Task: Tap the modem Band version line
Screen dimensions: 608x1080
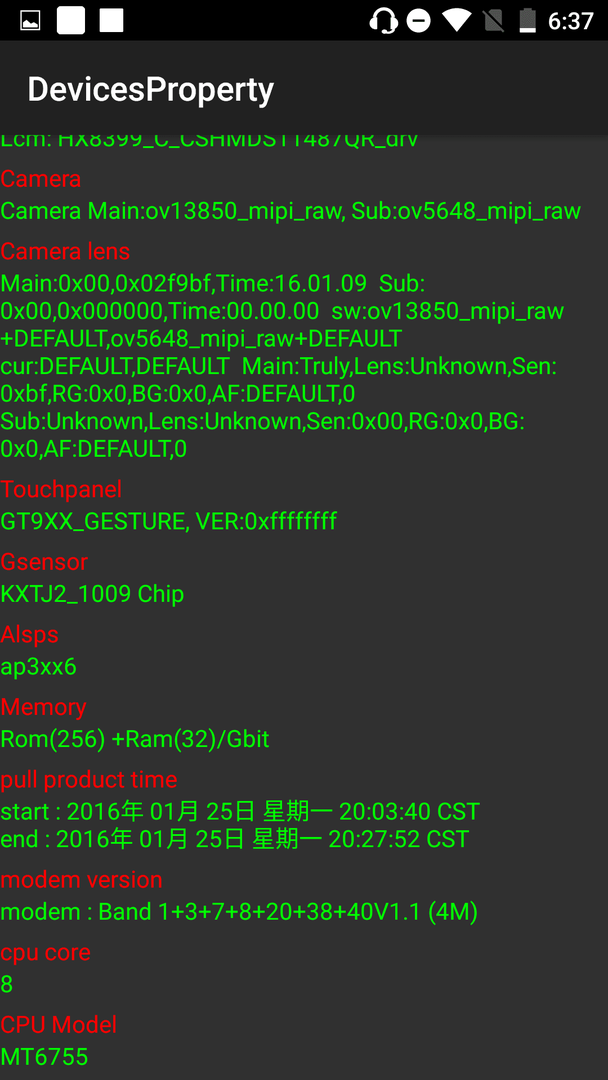Action: (239, 912)
